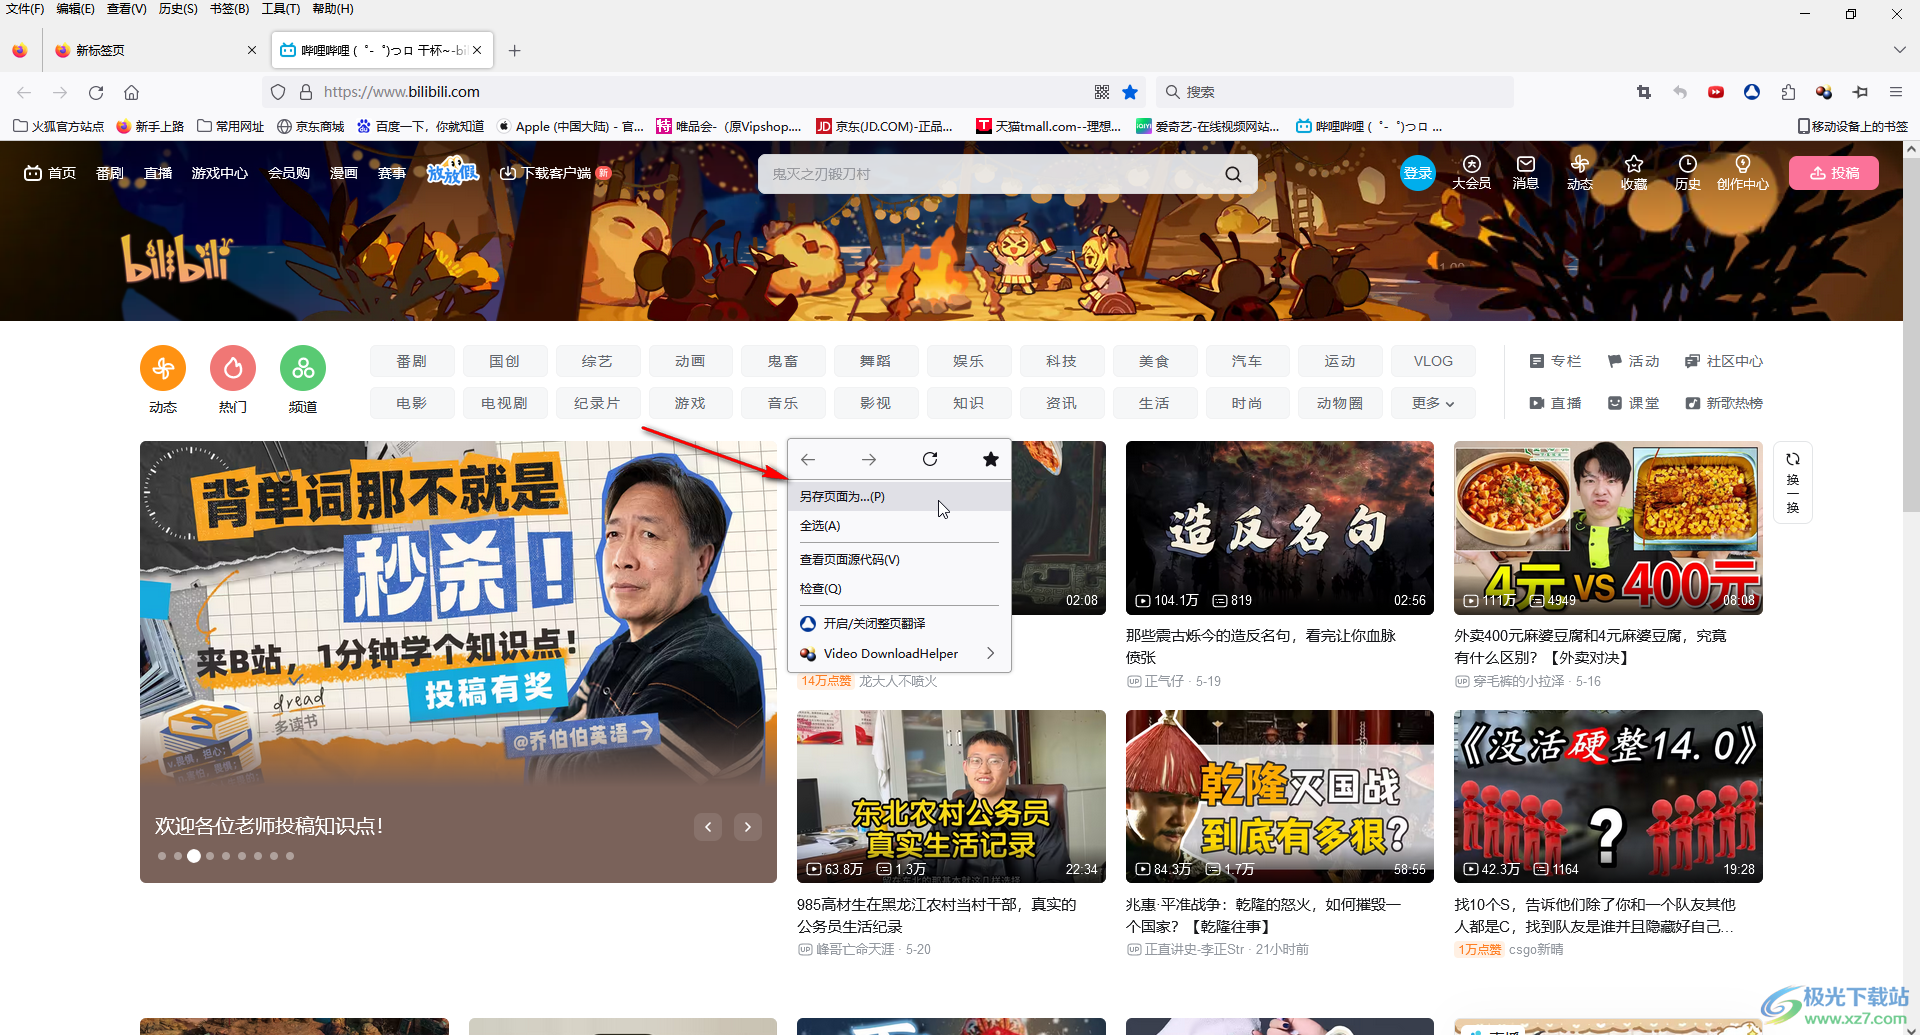This screenshot has height=1035, width=1920.
Task: Expand the list-all-tabs dropdown arrow
Action: coord(1899,50)
